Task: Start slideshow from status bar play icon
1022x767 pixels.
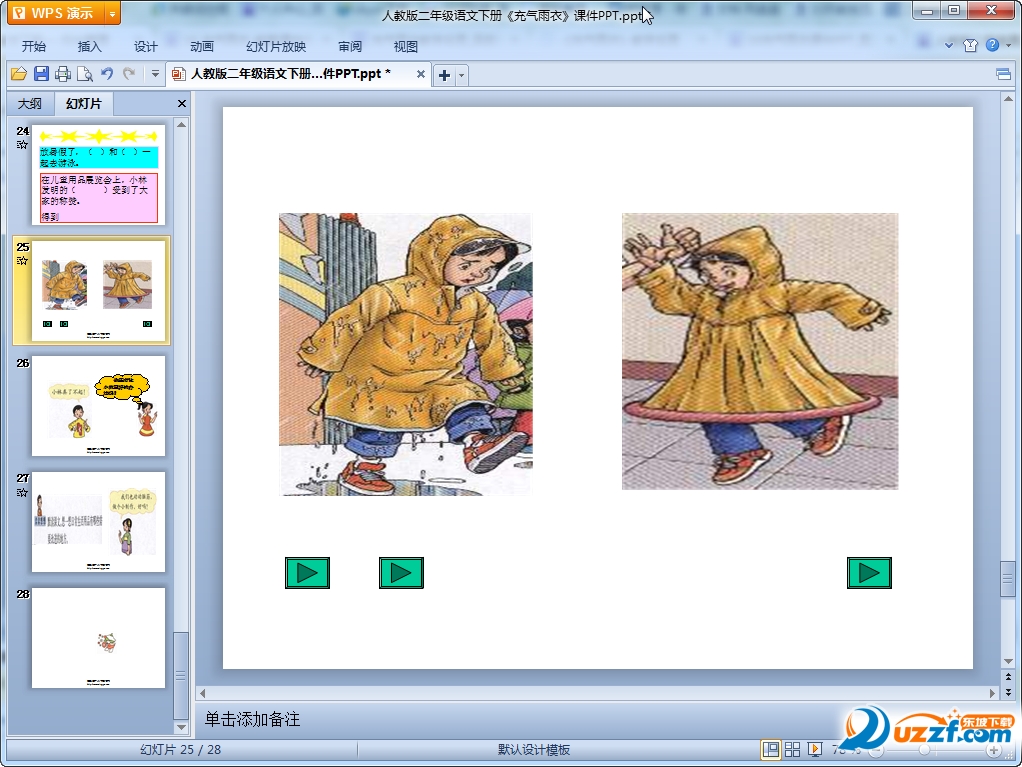Action: pos(815,750)
